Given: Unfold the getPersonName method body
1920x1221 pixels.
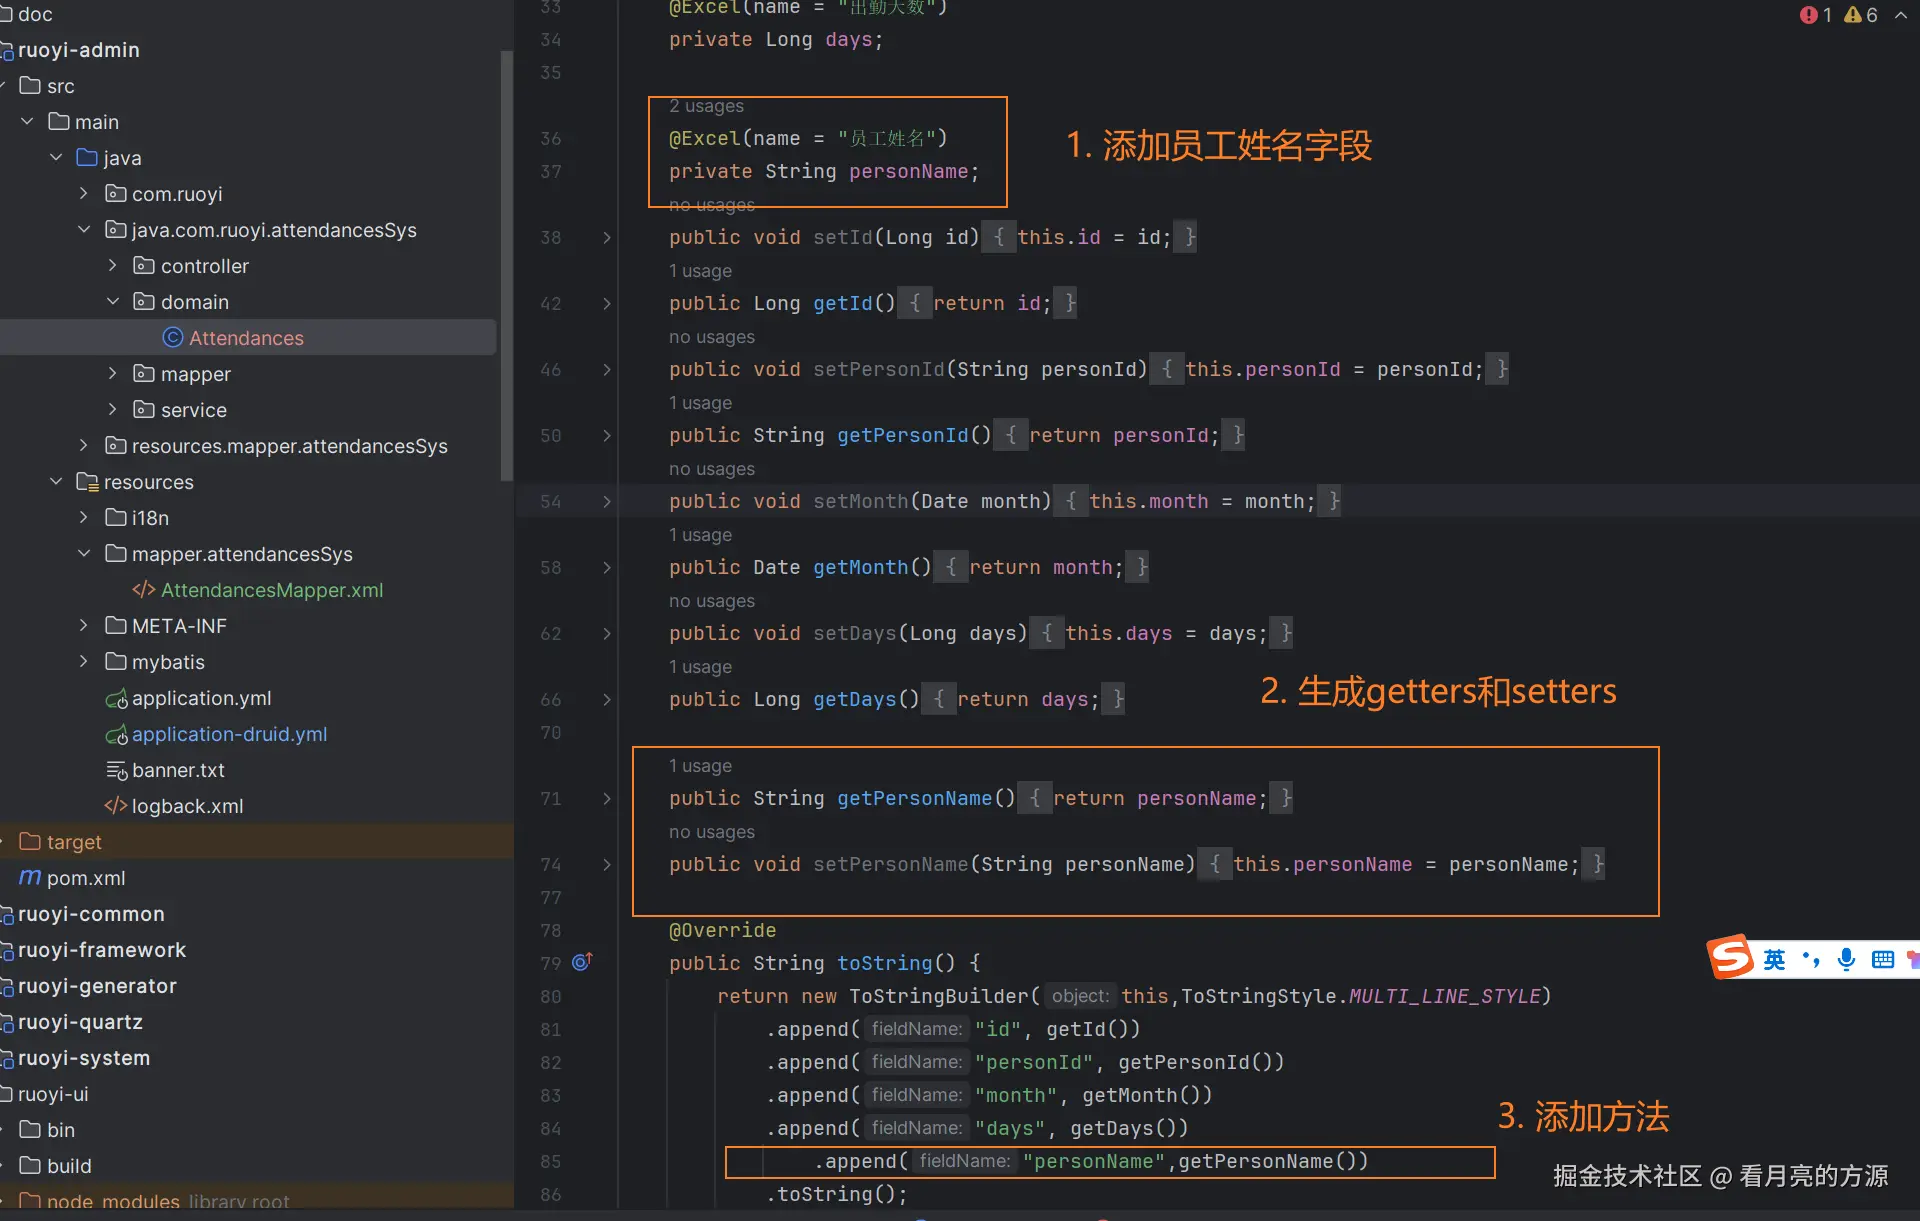Looking at the screenshot, I should pos(606,799).
